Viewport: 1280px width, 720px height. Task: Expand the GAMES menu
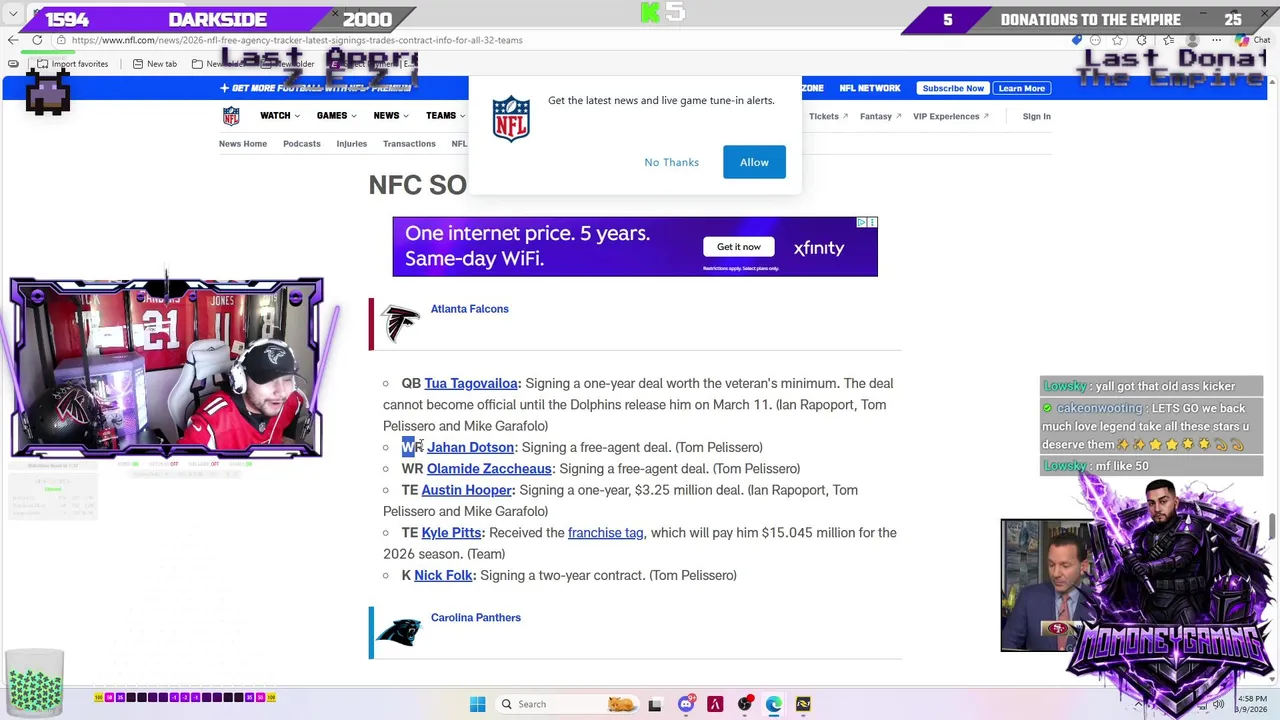click(335, 116)
